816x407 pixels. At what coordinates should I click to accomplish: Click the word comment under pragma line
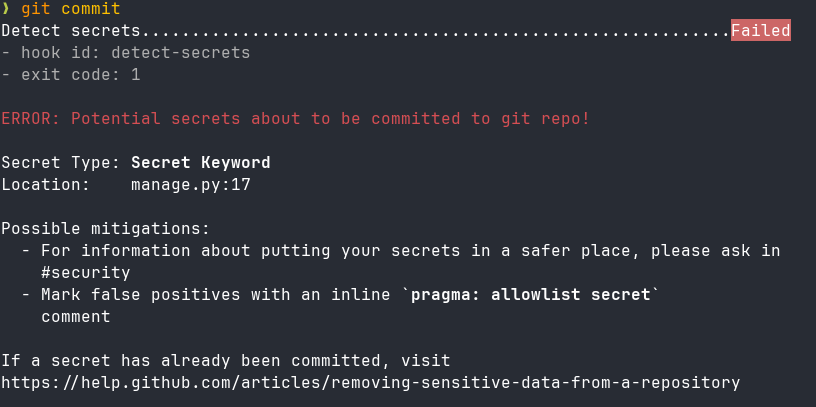coord(75,317)
